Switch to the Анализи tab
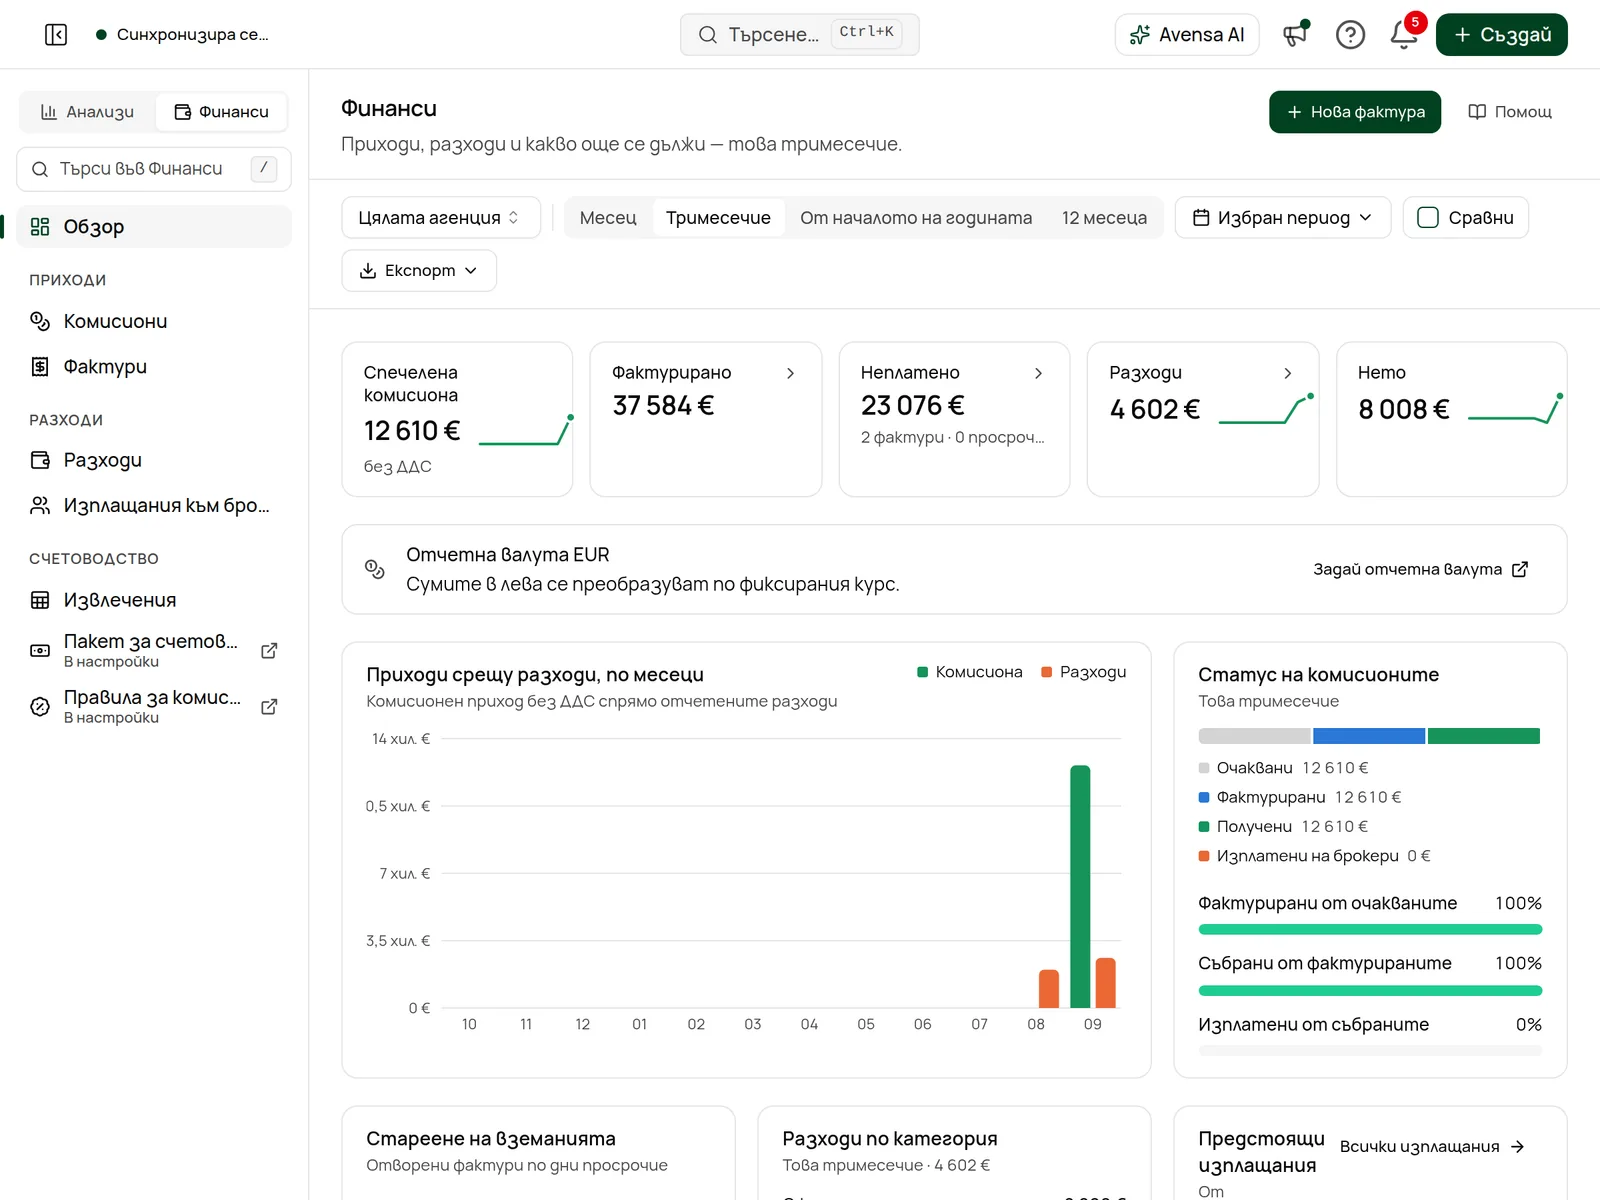Image resolution: width=1600 pixels, height=1200 pixels. (88, 112)
